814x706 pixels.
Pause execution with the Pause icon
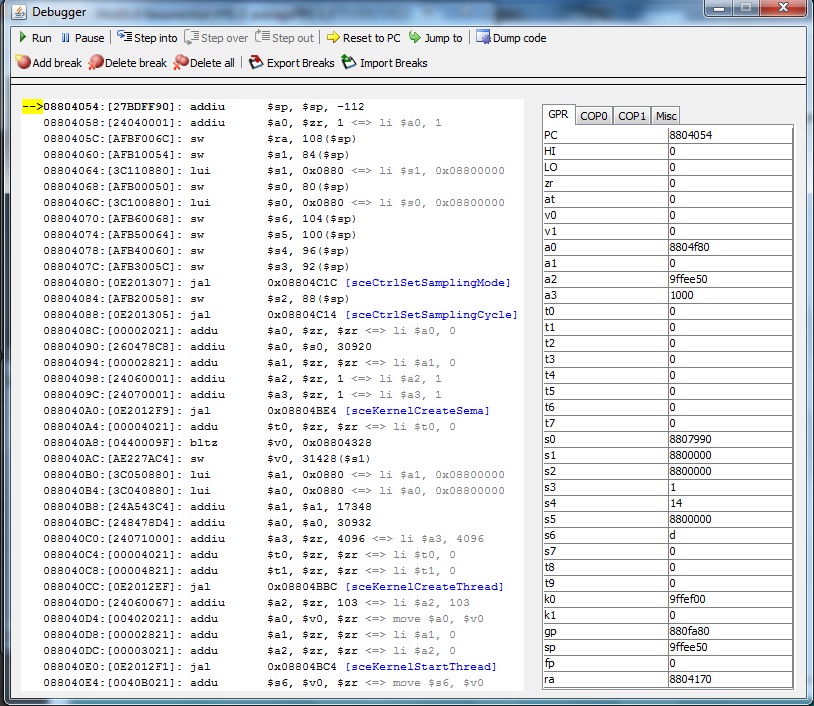[x=67, y=38]
